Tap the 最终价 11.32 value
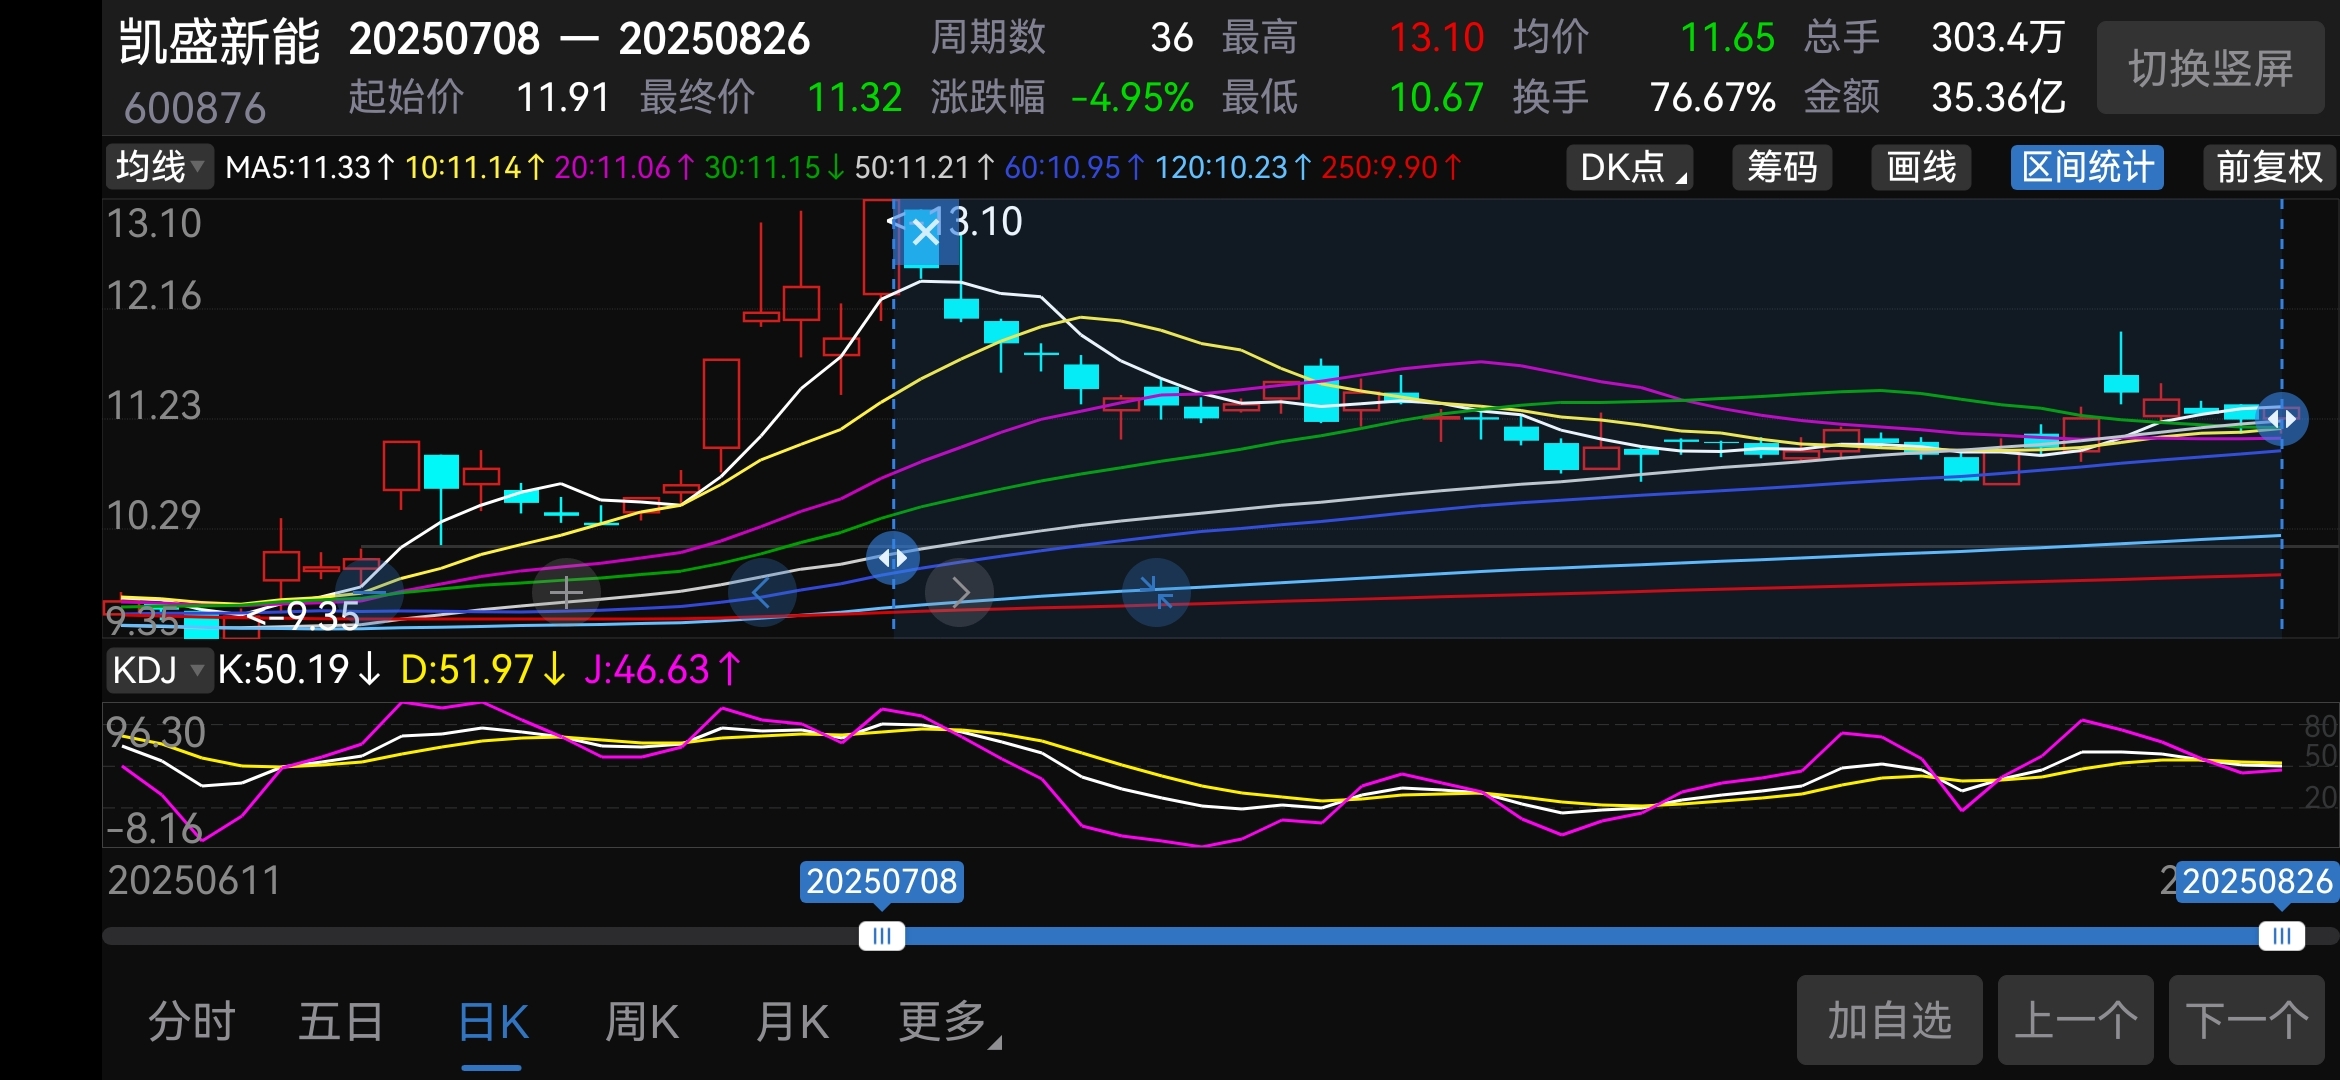 (854, 98)
